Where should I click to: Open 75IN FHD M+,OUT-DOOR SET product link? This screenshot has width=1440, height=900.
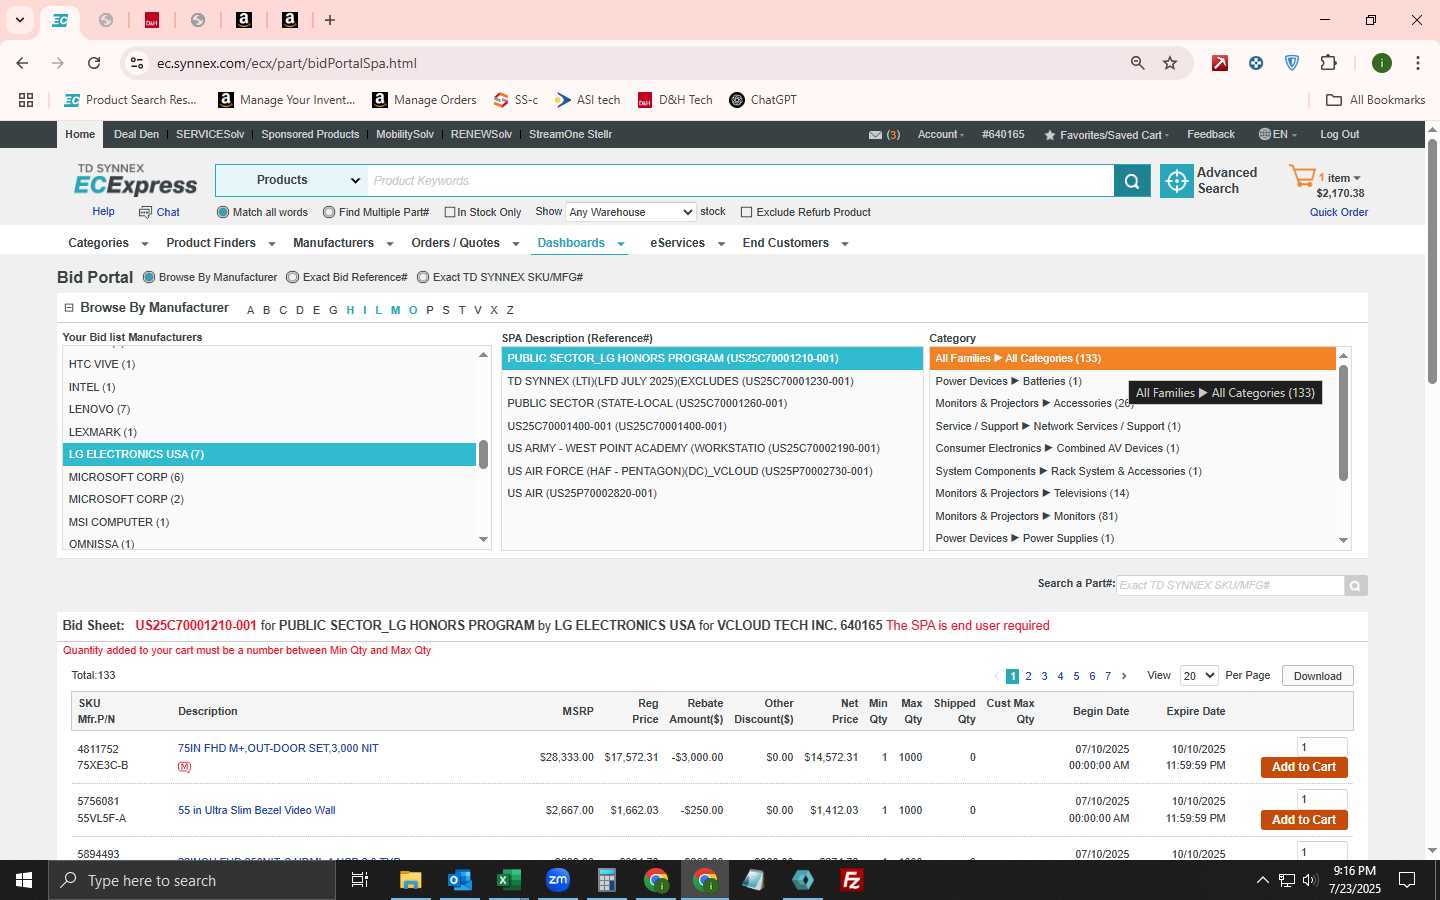[x=278, y=749]
